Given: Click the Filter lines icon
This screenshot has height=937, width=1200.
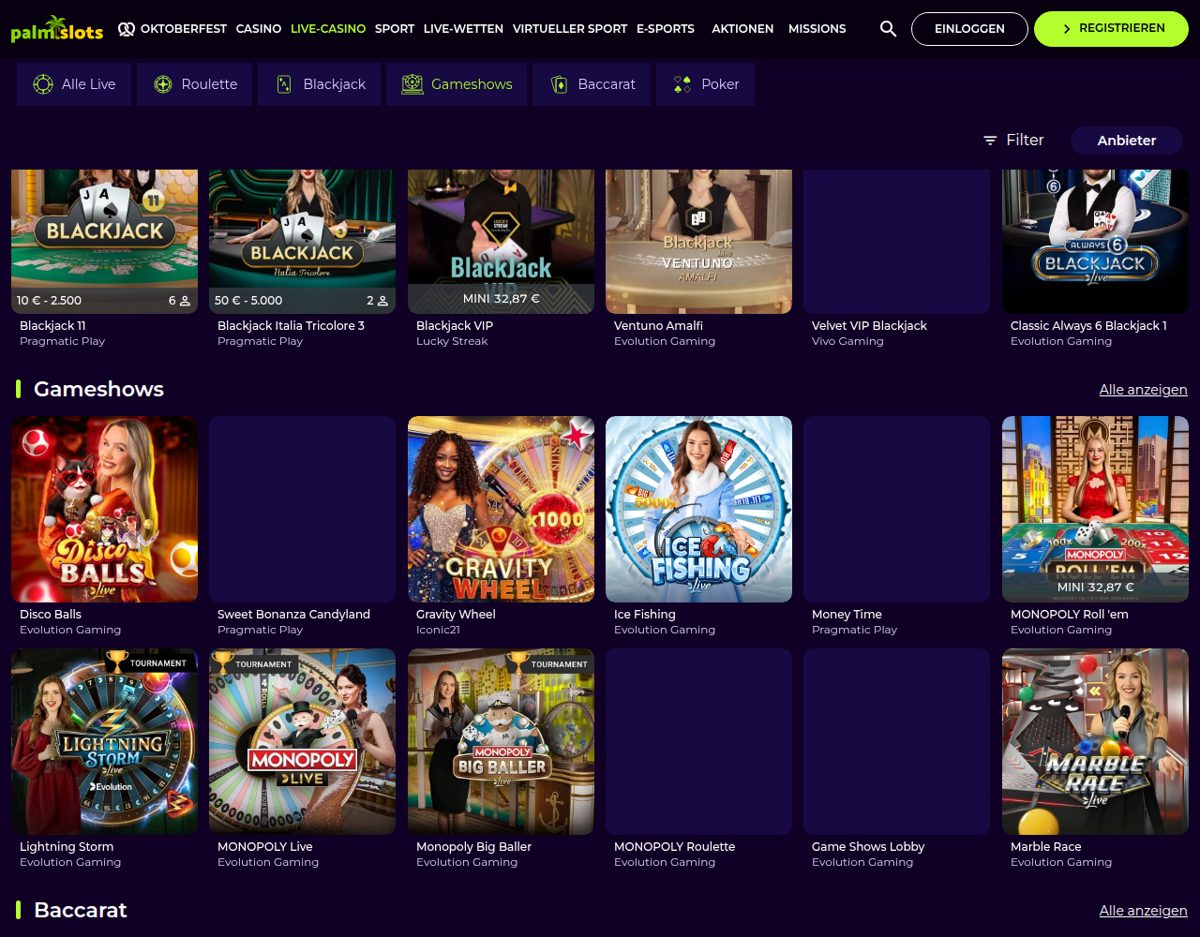Looking at the screenshot, I should click(990, 141).
